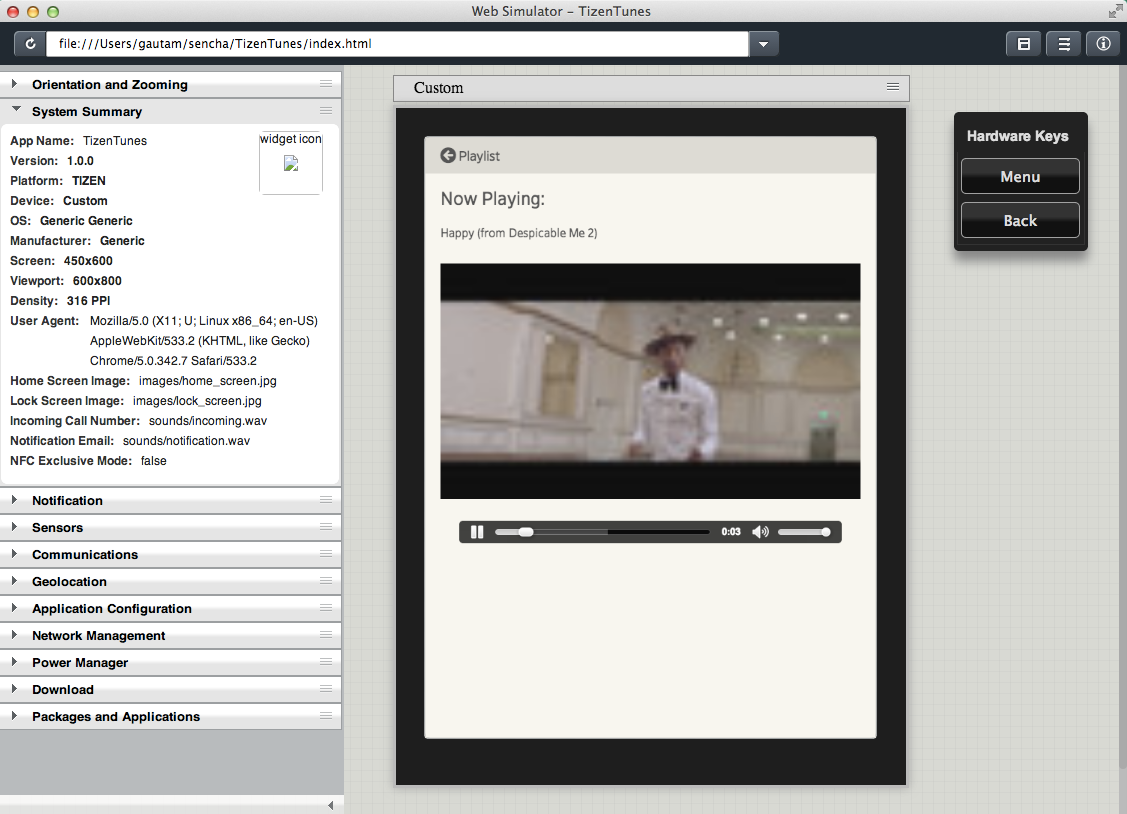Click the Communications panel drag handle

click(326, 553)
